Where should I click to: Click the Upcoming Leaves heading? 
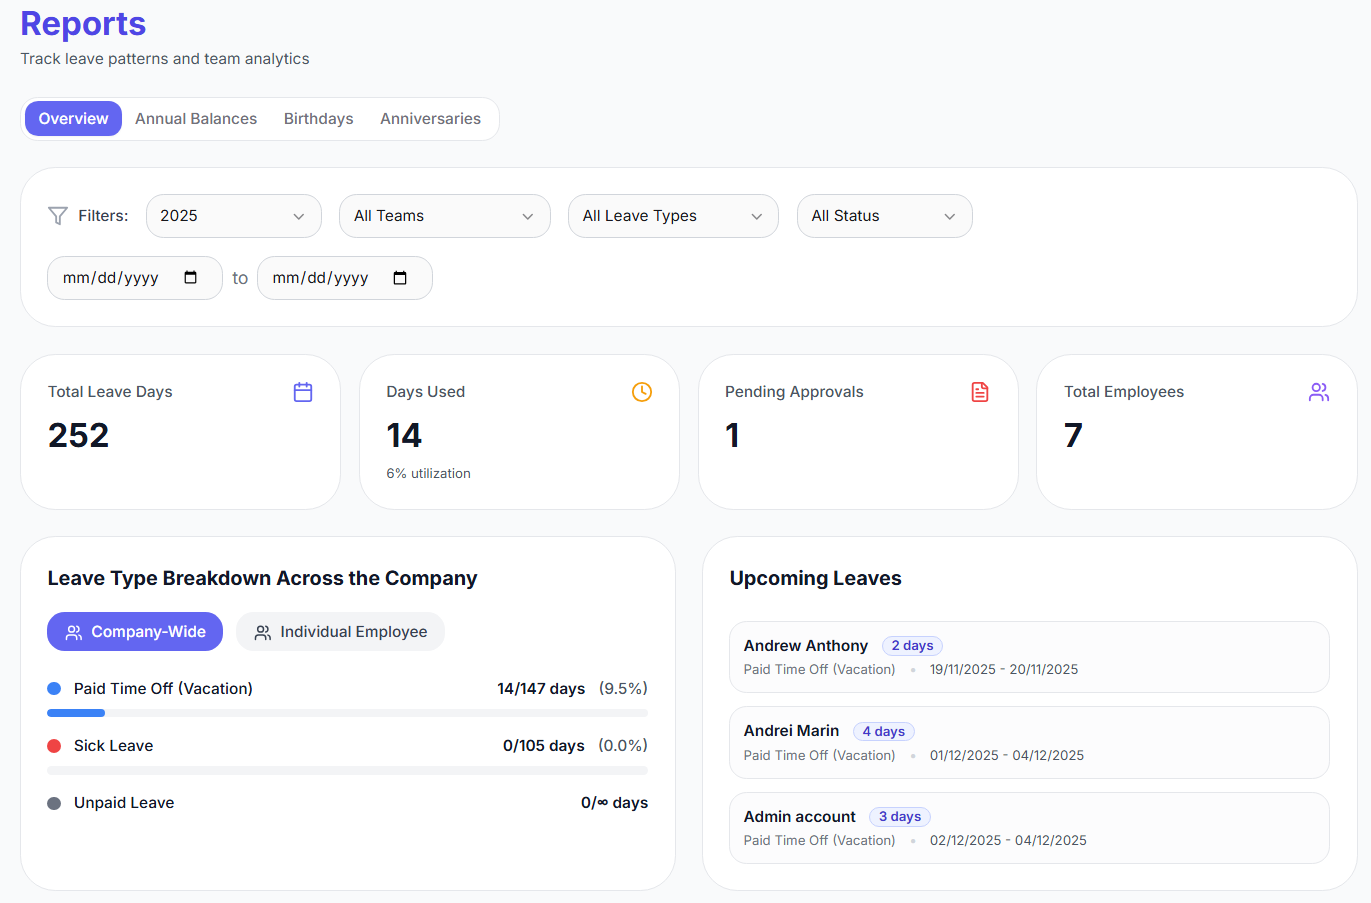click(x=815, y=578)
